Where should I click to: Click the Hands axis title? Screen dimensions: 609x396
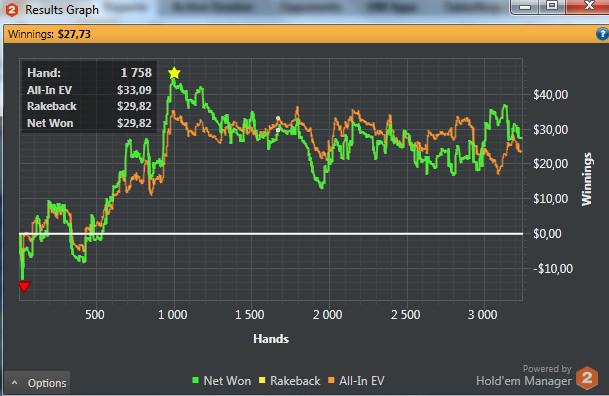point(271,339)
